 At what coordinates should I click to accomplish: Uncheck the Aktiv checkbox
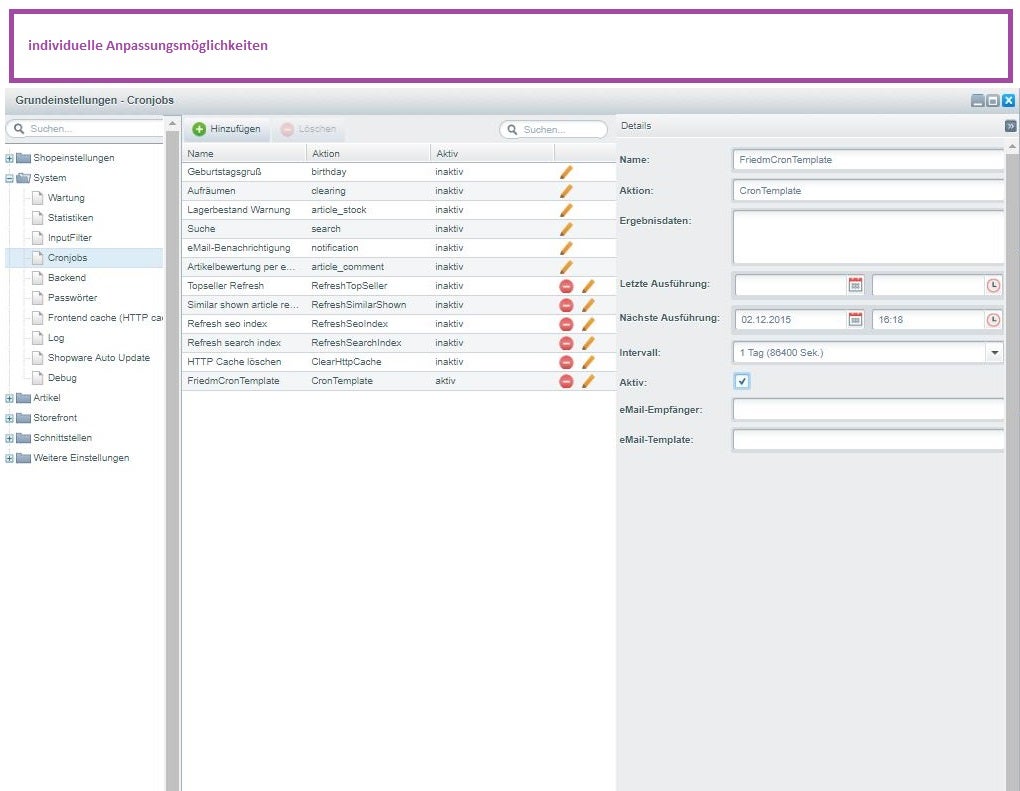(742, 381)
